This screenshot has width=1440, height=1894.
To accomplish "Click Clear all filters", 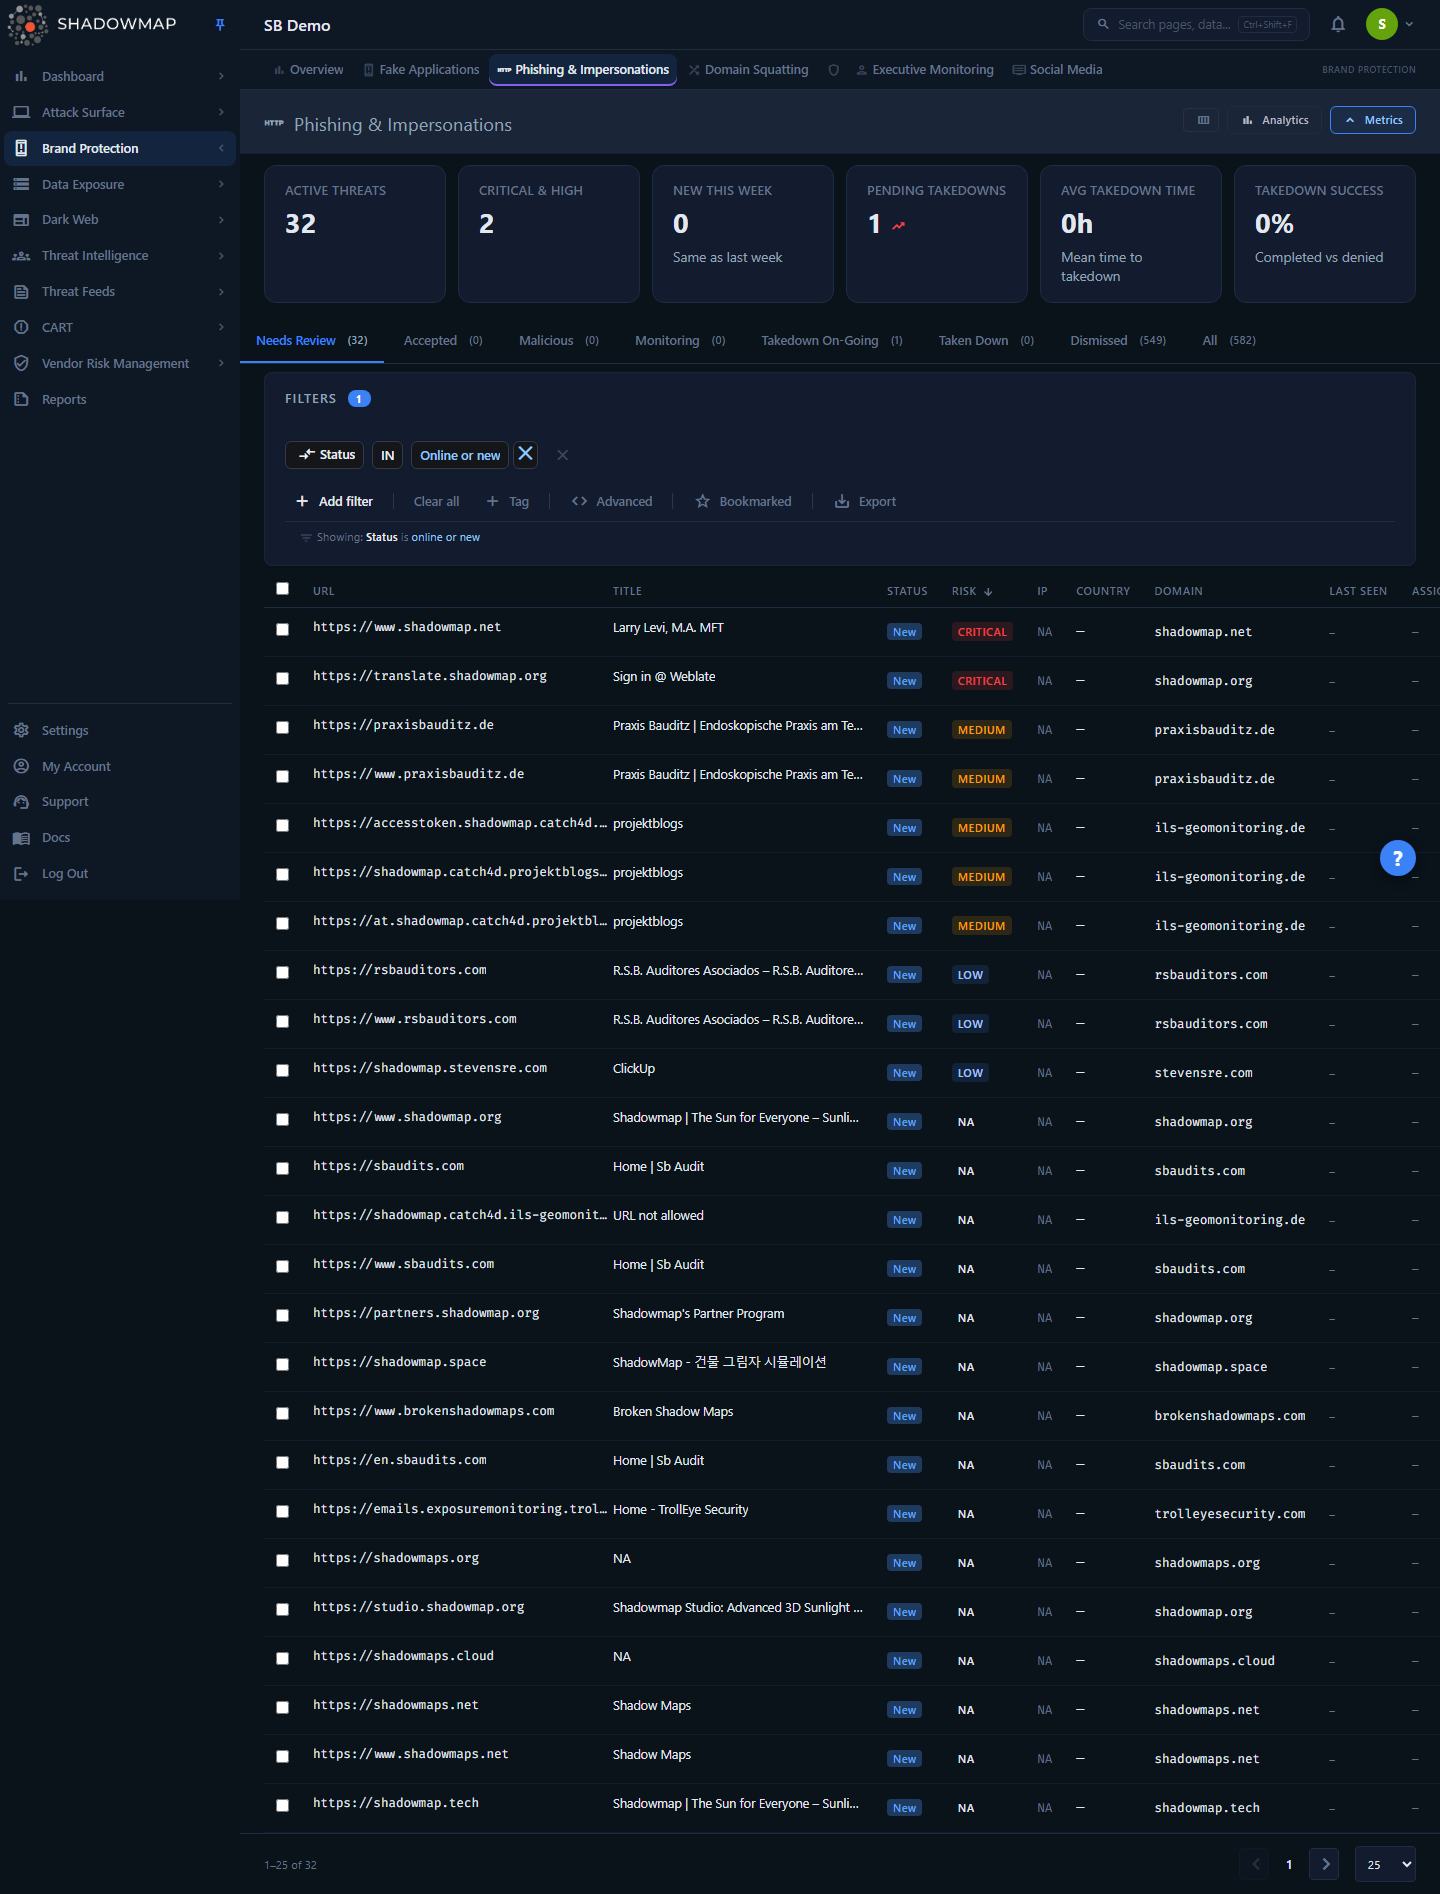I will click(x=436, y=501).
